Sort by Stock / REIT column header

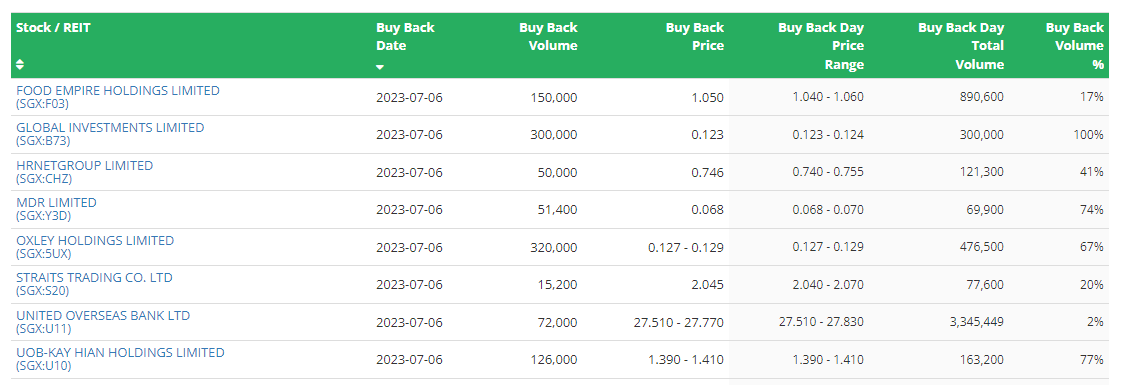pyautogui.click(x=54, y=28)
